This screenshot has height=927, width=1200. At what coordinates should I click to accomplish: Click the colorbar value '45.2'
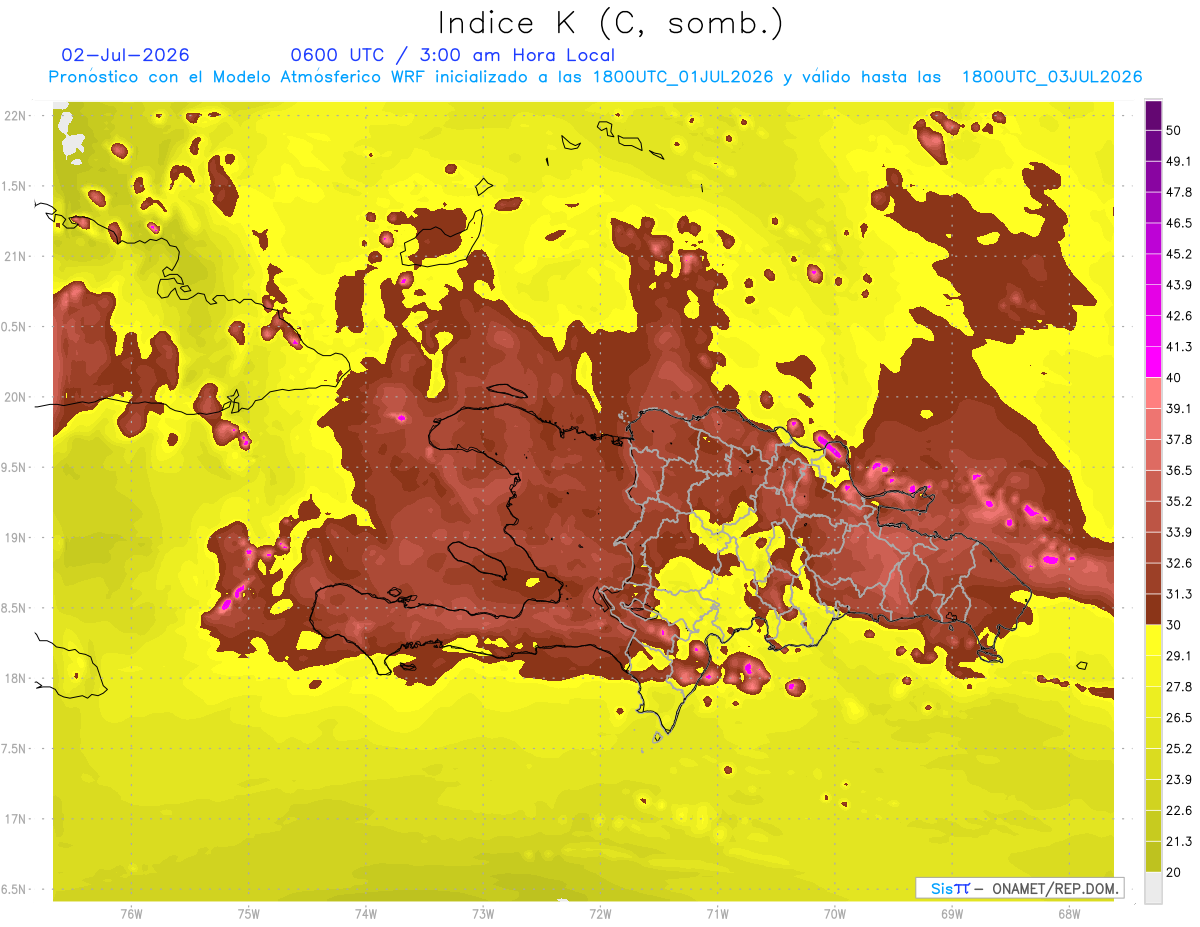[1179, 255]
